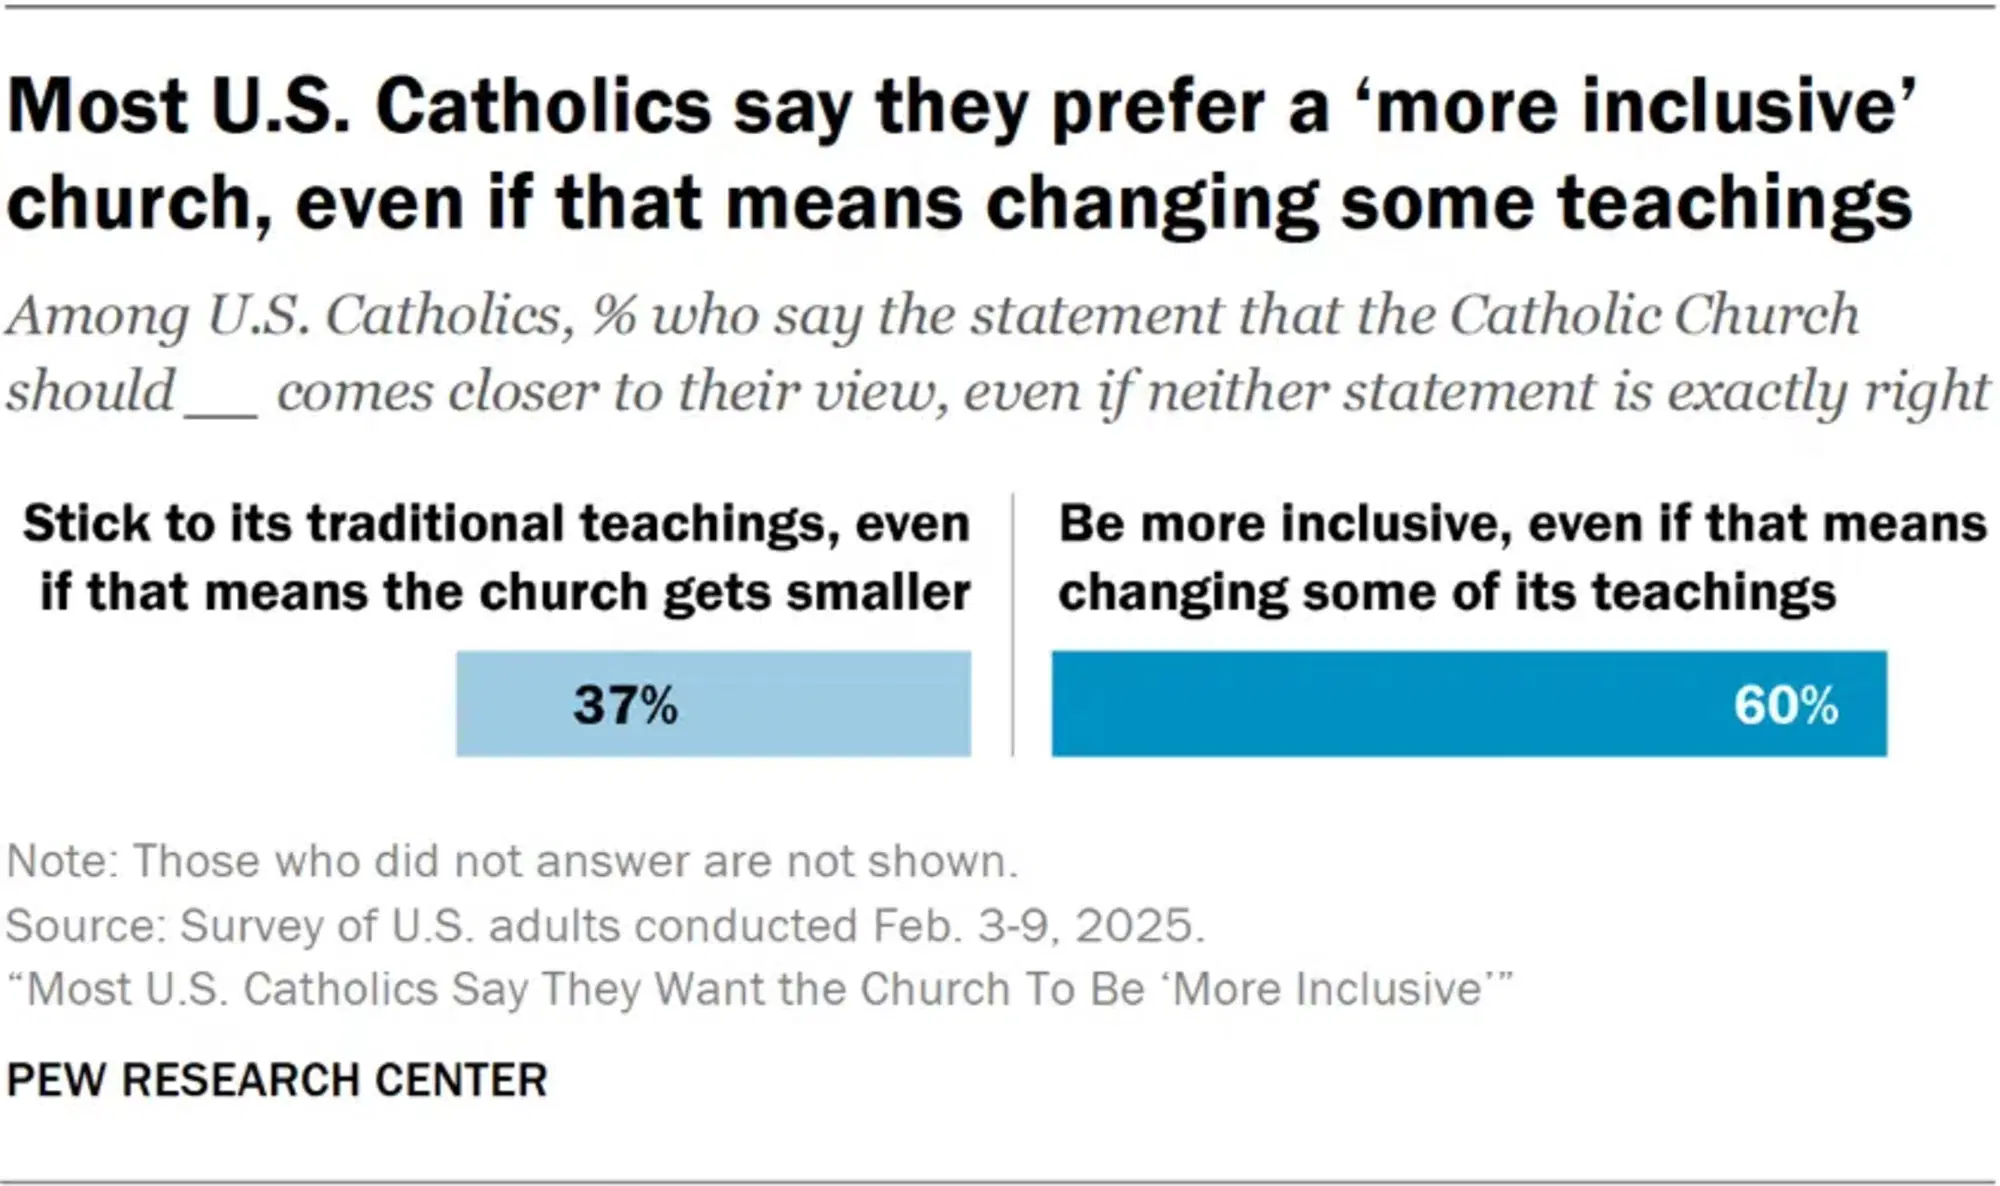
Task: Click the date "Feb. 3-9, 2025"
Action: point(1037,926)
